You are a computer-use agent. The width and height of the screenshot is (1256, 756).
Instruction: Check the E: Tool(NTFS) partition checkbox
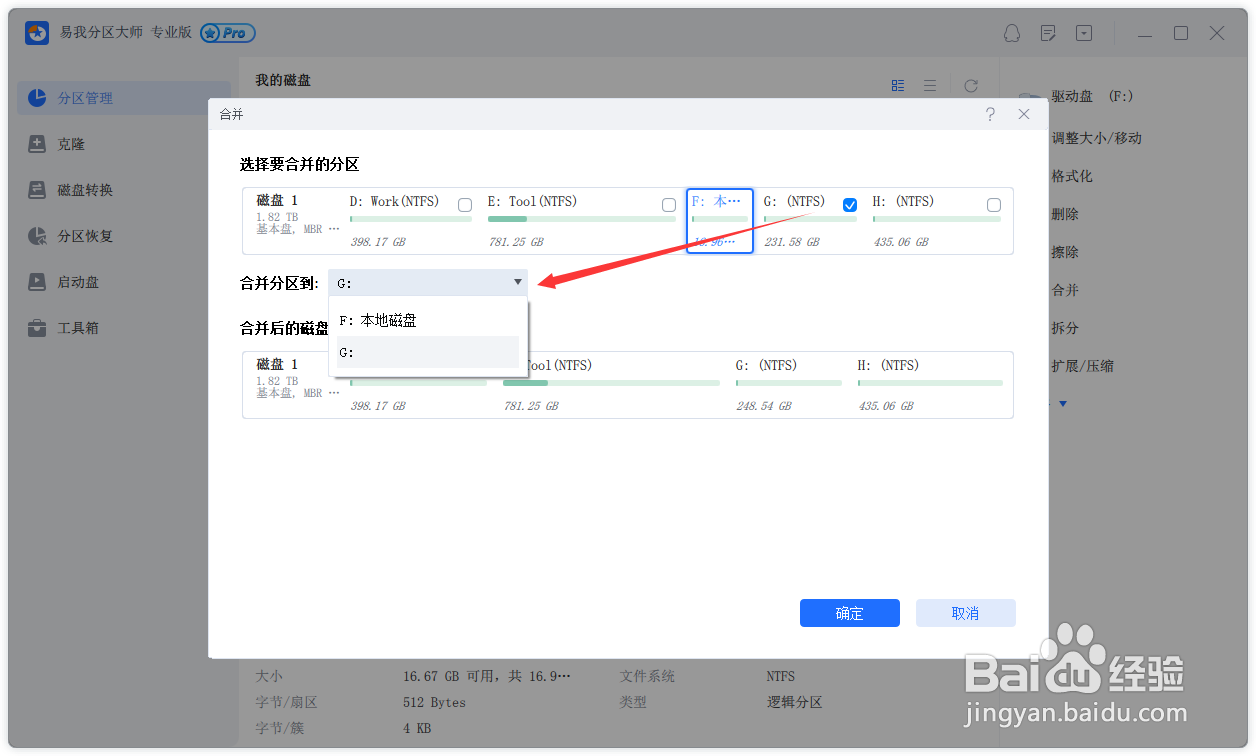(x=669, y=205)
